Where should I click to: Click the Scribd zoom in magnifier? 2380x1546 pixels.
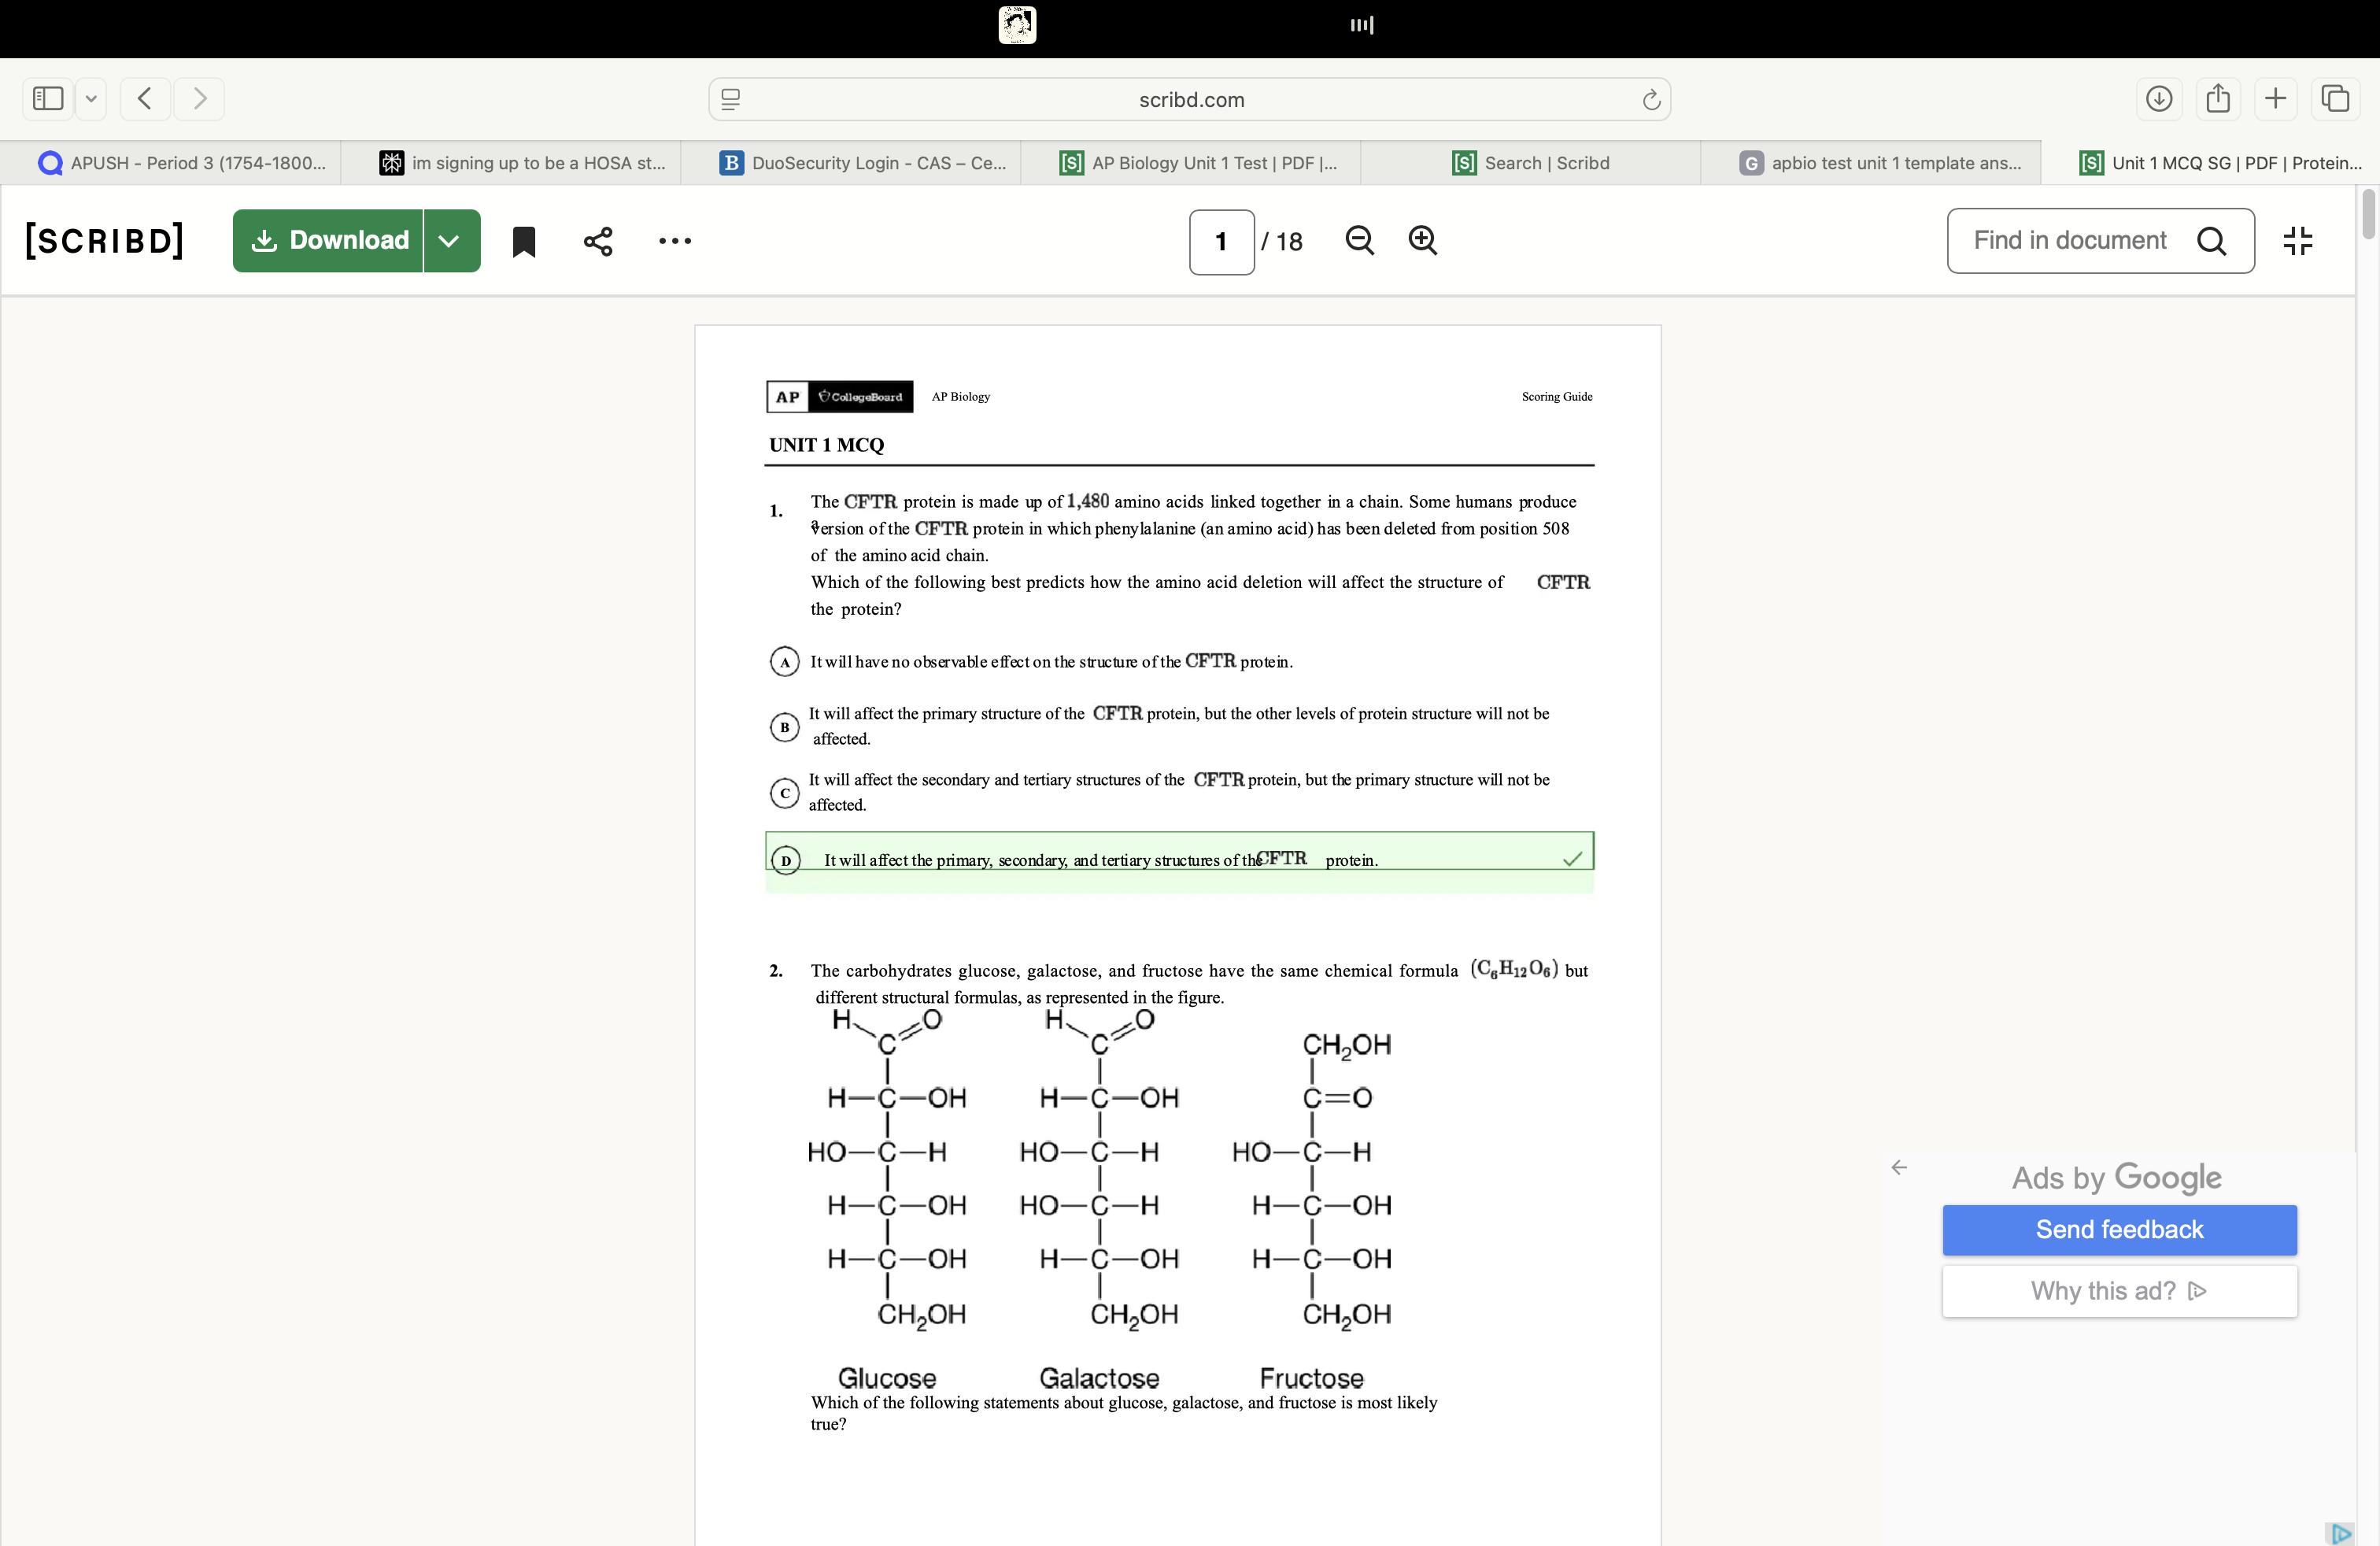(x=1422, y=240)
